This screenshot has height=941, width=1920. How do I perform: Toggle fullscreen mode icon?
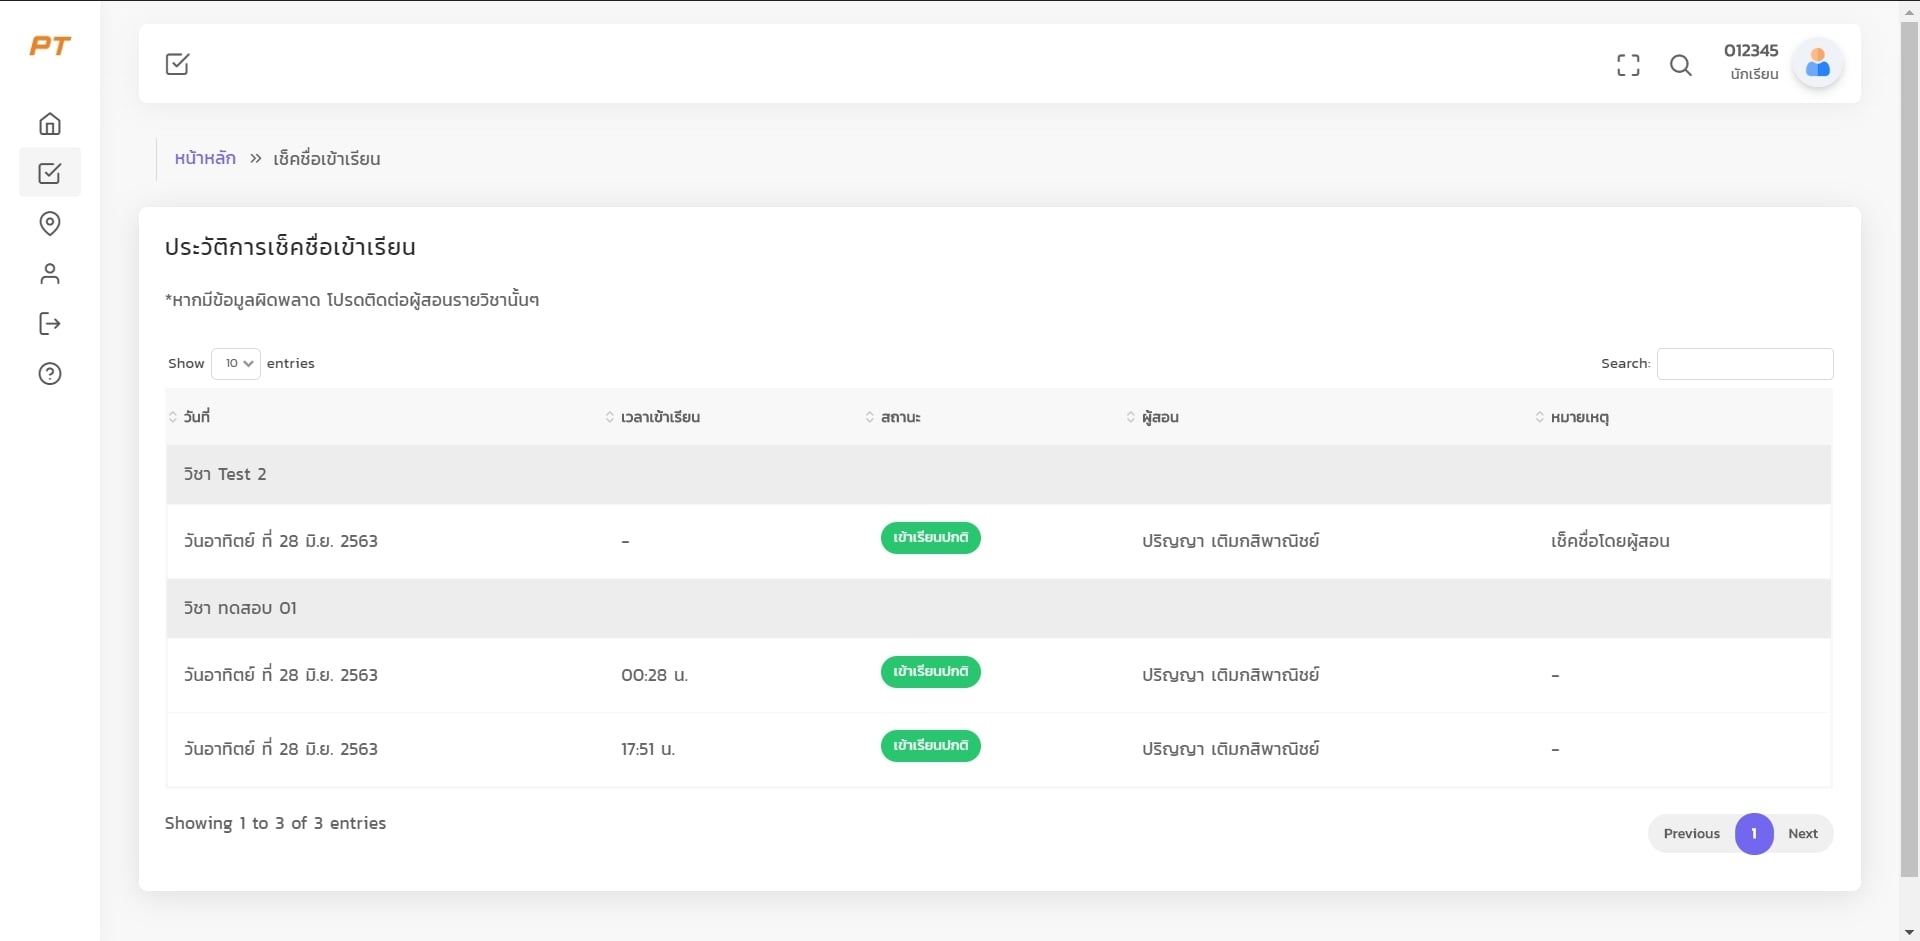(1628, 65)
